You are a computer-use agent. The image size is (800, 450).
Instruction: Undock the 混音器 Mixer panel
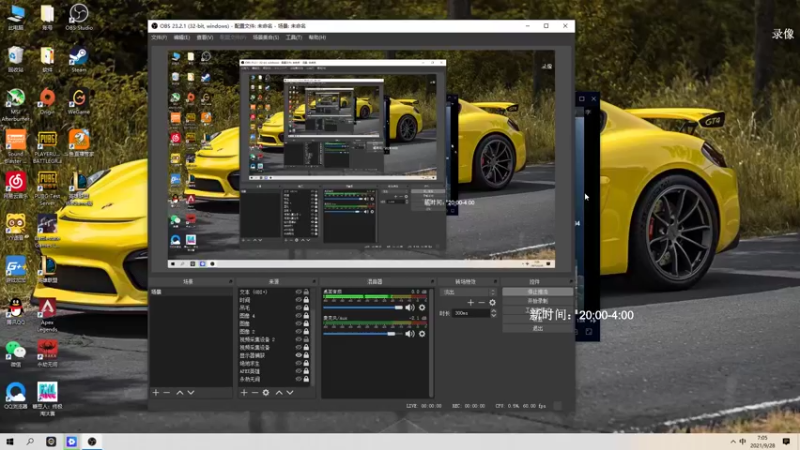pos(432,282)
